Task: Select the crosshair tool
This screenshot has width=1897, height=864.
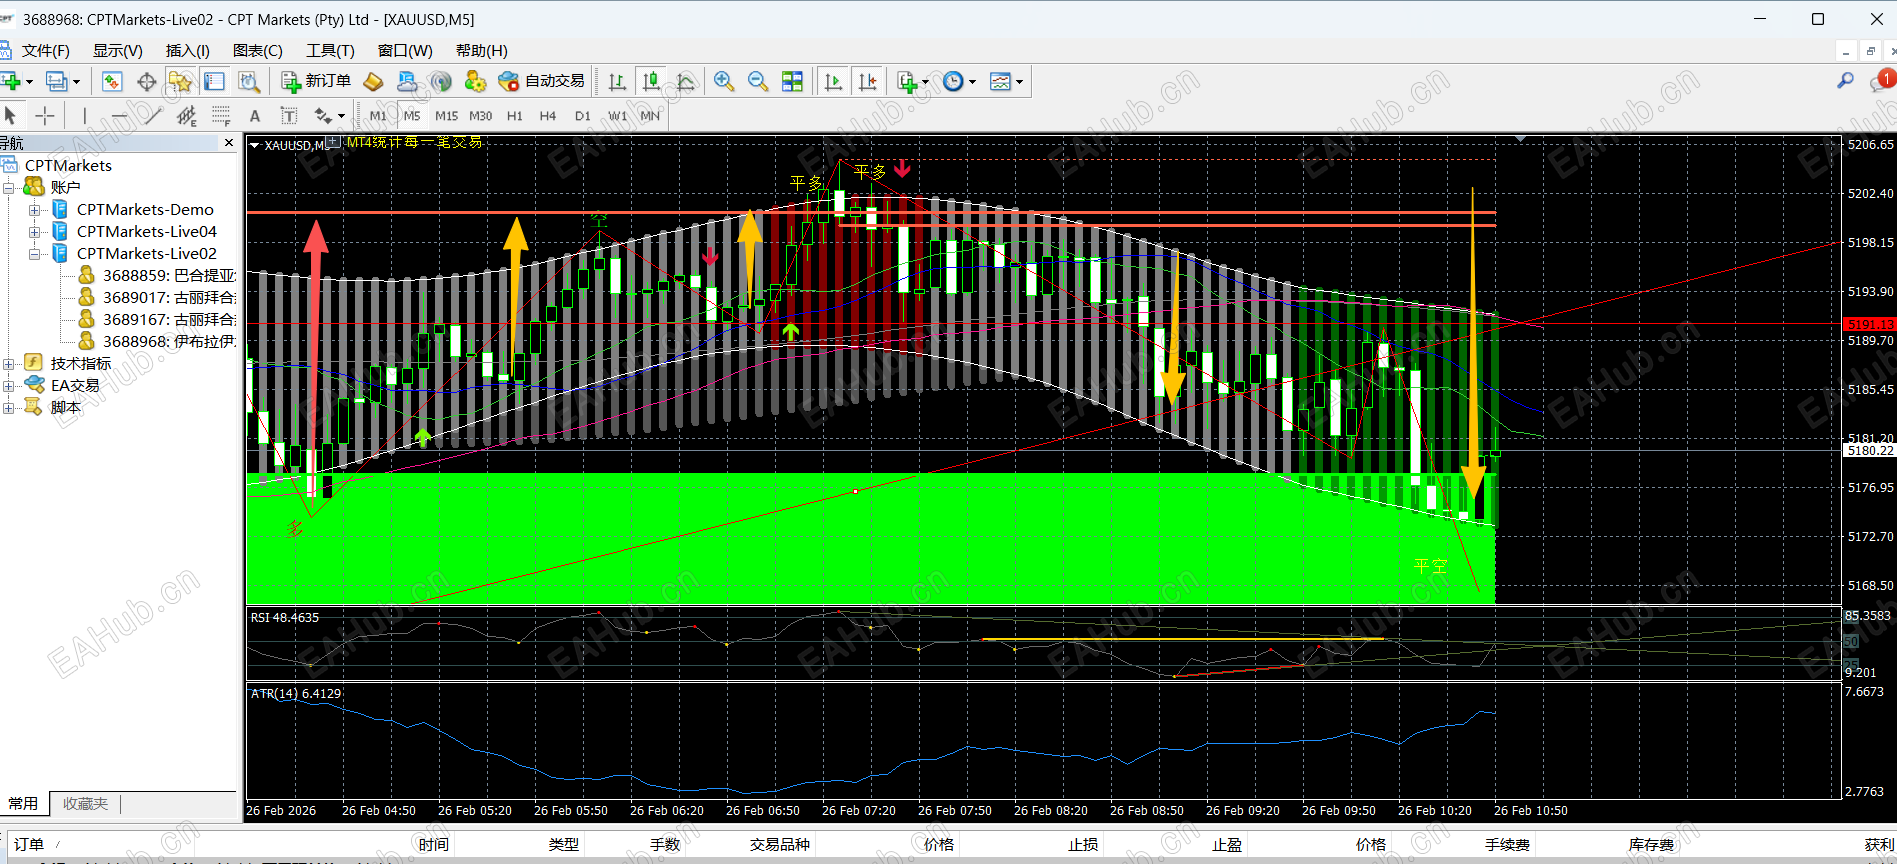Action: pyautogui.click(x=45, y=115)
